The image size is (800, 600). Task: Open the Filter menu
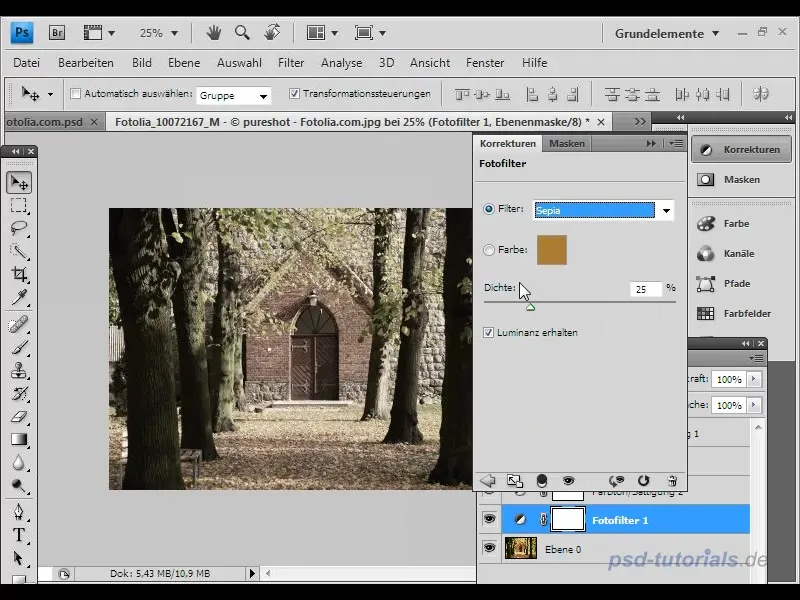click(291, 63)
